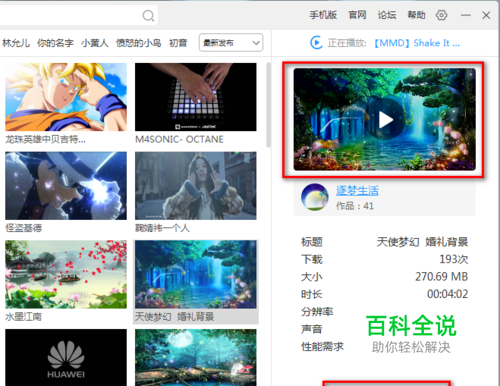Open the 官网 menu item
The image size is (500, 386).
pyautogui.click(x=357, y=15)
